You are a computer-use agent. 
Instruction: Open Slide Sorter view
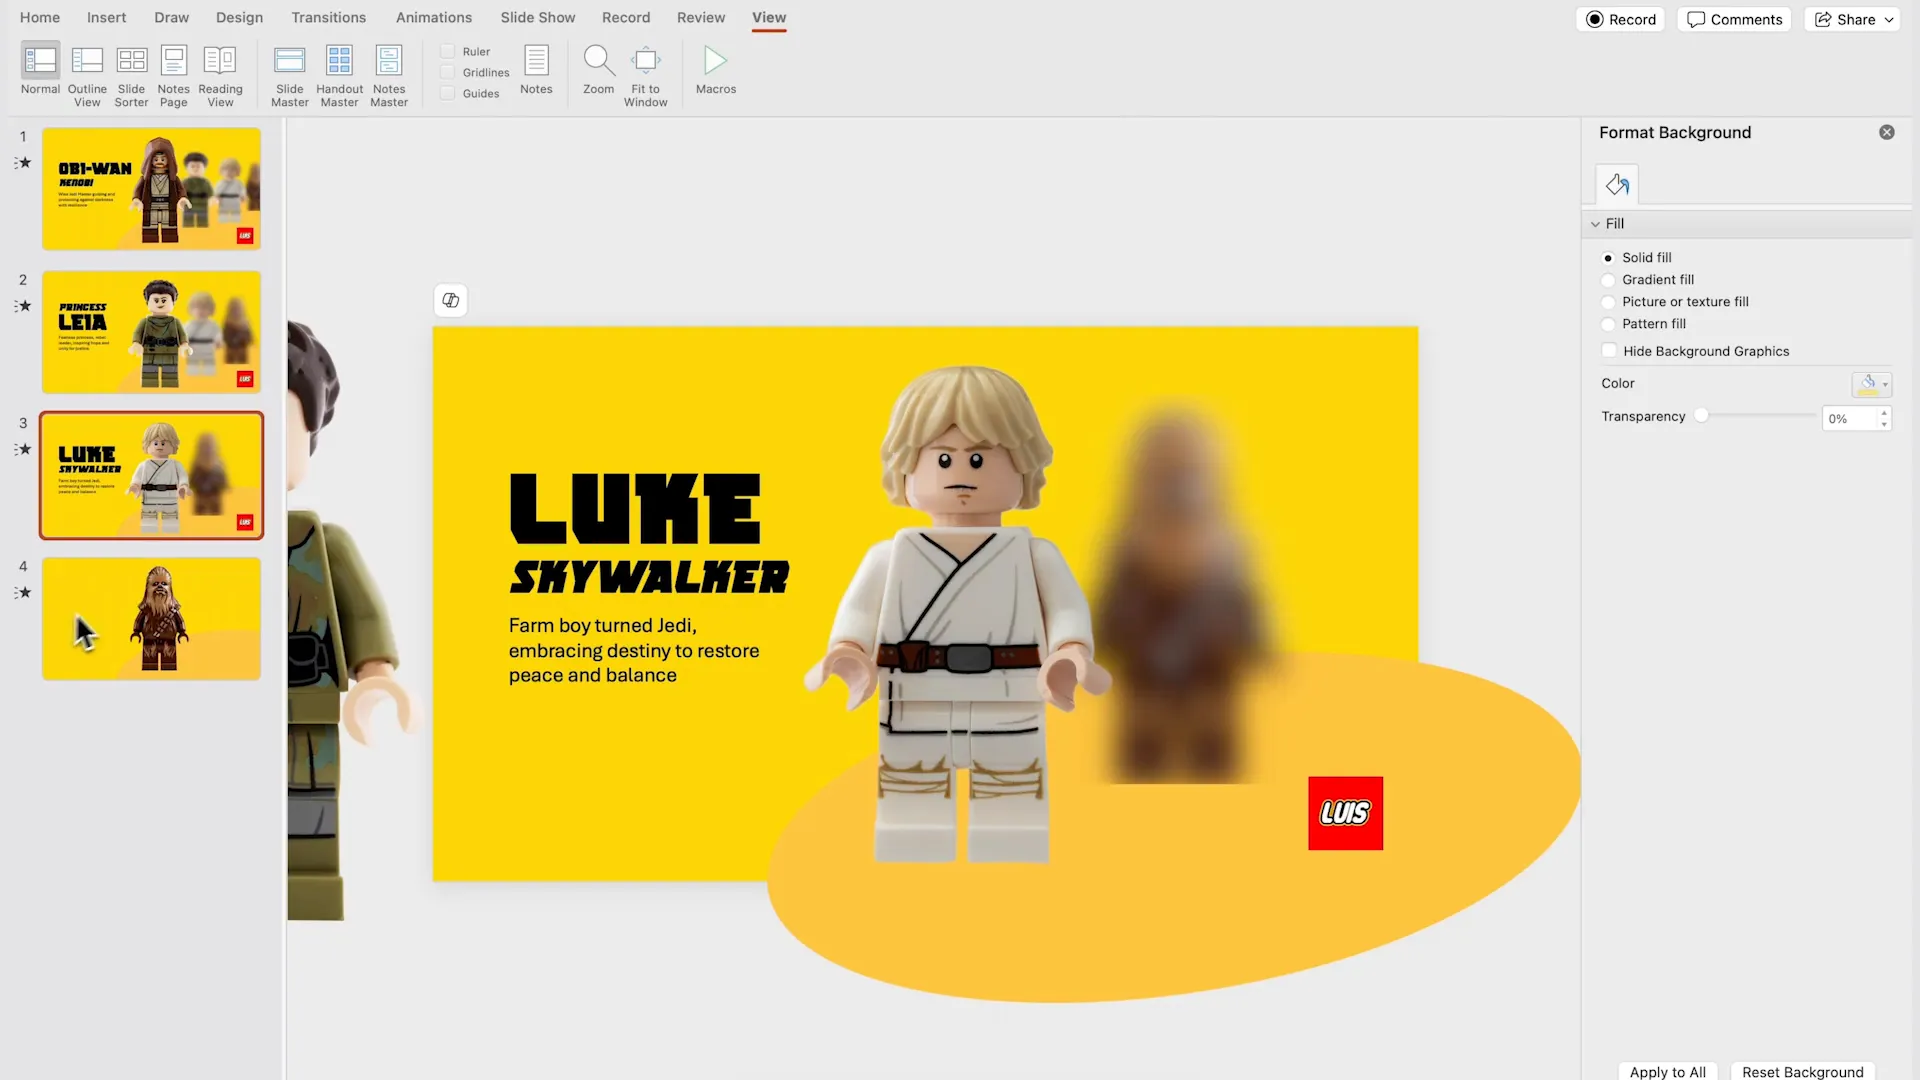[131, 76]
